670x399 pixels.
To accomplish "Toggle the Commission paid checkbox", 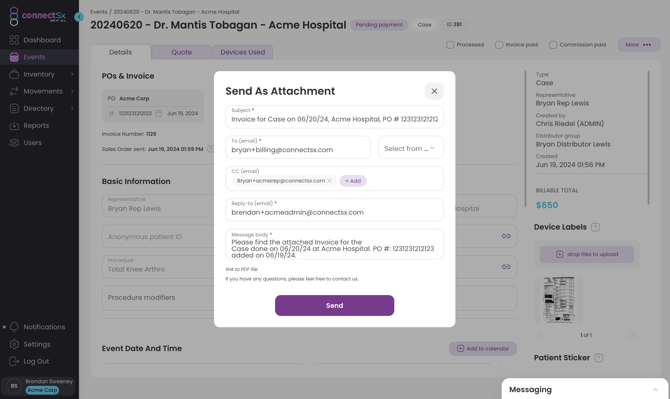I will 553,45.
